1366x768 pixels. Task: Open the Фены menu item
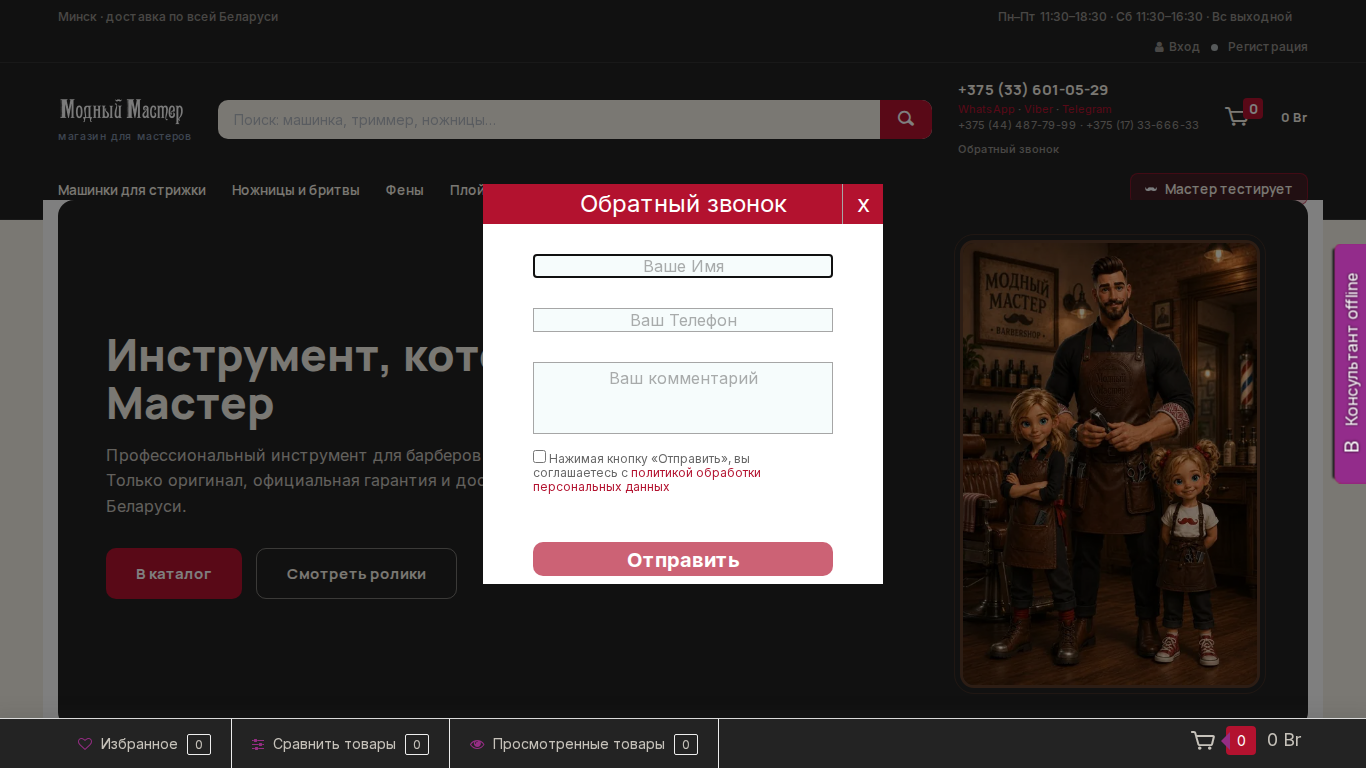pyautogui.click(x=405, y=190)
